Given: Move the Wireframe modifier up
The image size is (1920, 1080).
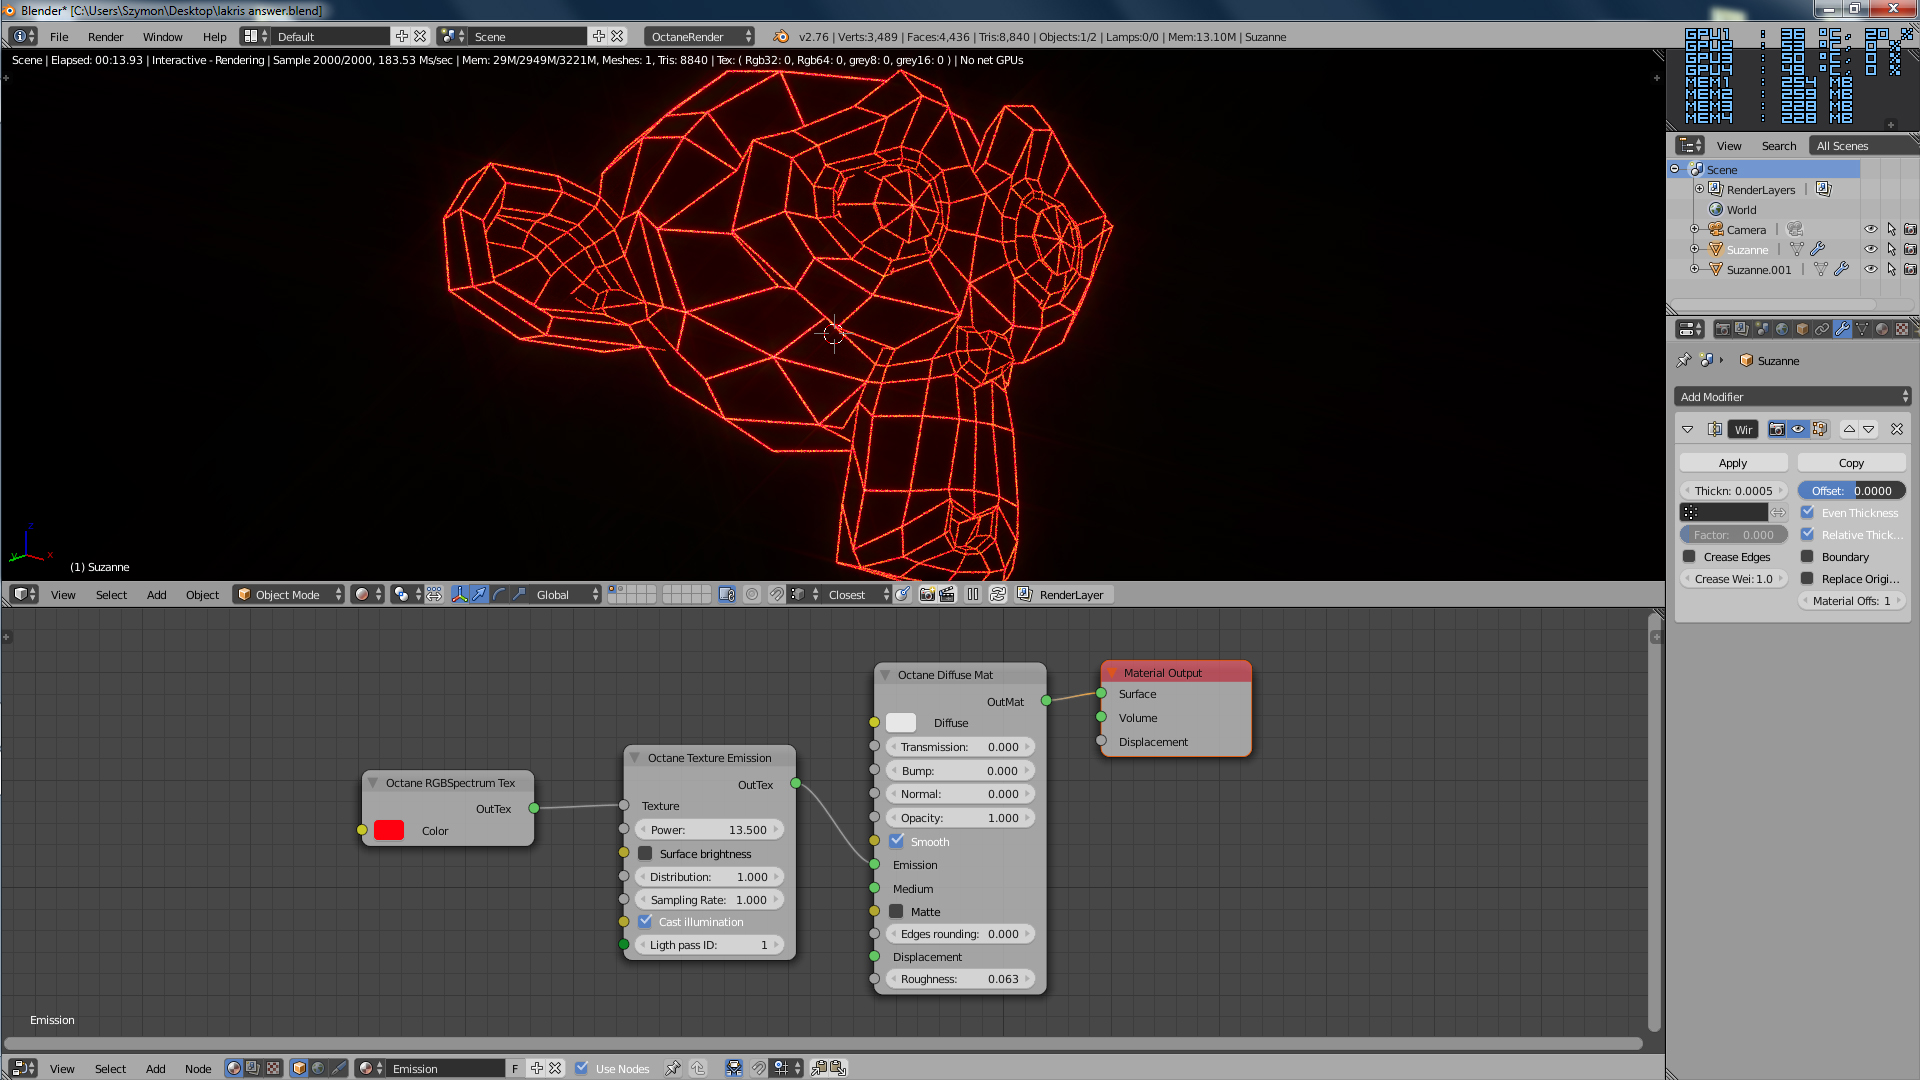Looking at the screenshot, I should (1849, 429).
